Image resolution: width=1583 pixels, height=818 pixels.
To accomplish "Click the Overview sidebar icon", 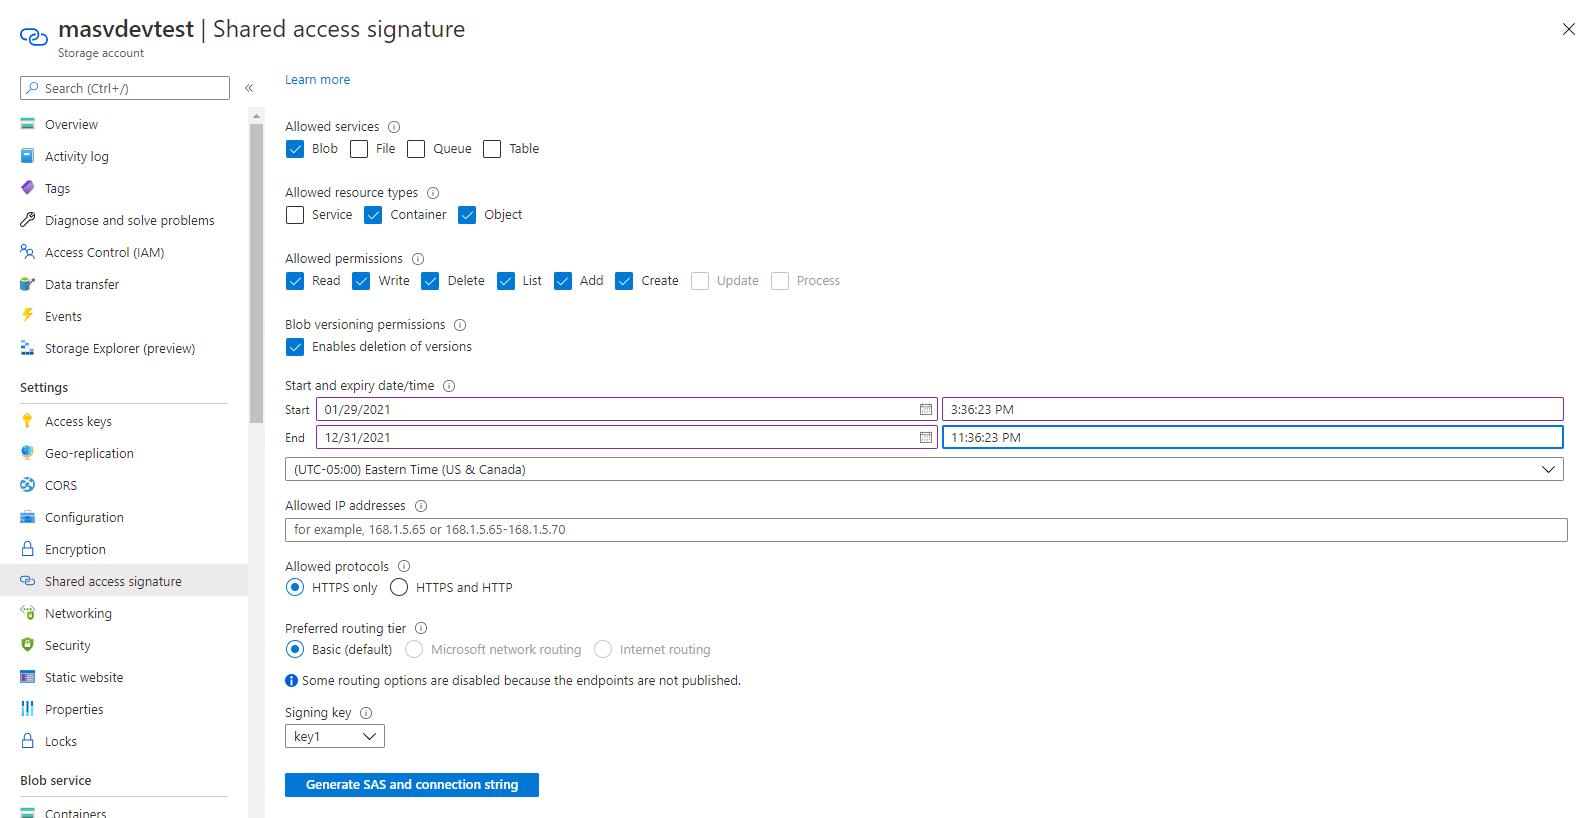I will (x=28, y=124).
